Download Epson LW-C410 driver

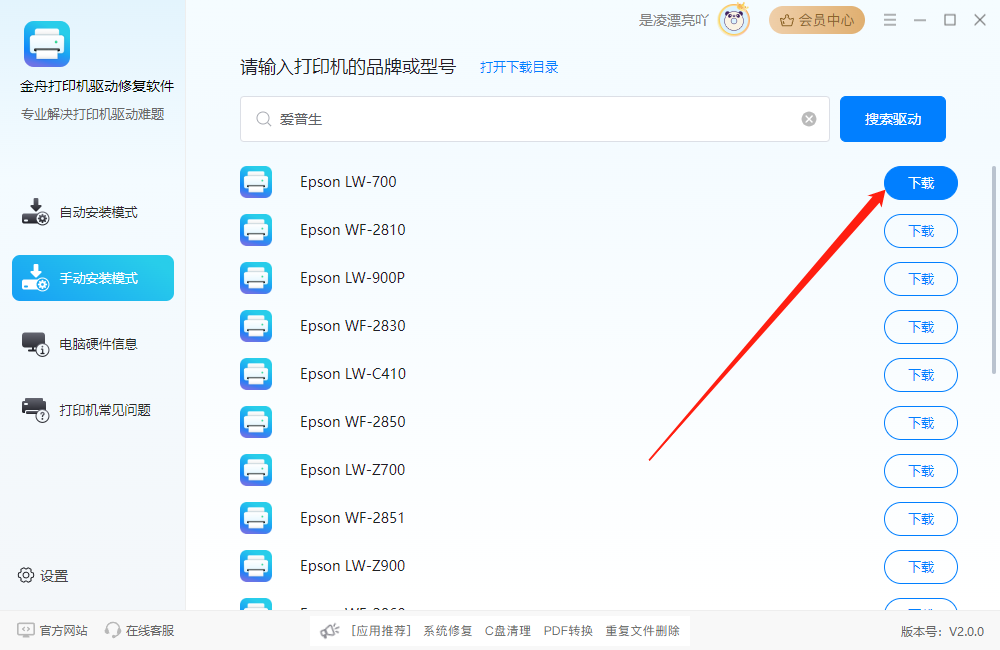coord(920,375)
